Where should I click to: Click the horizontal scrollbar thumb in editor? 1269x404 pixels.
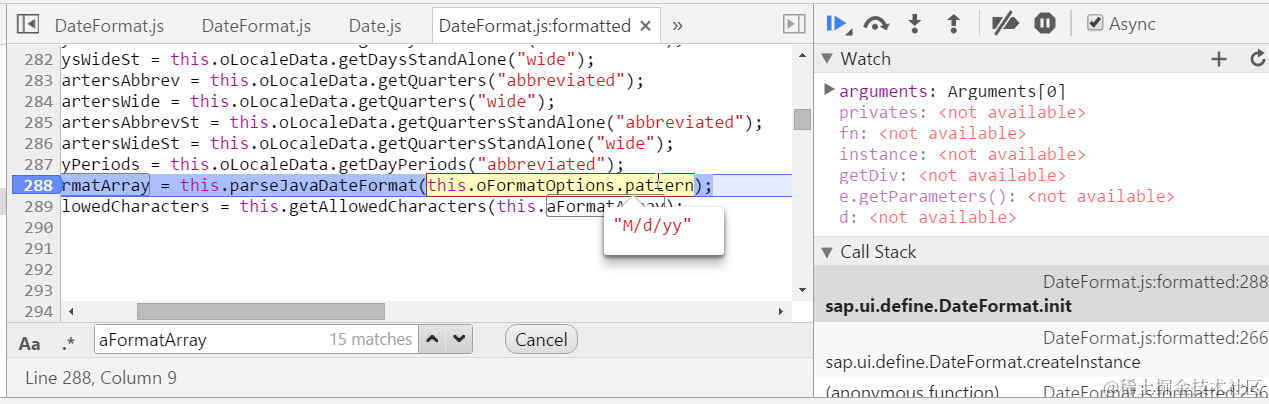260,312
